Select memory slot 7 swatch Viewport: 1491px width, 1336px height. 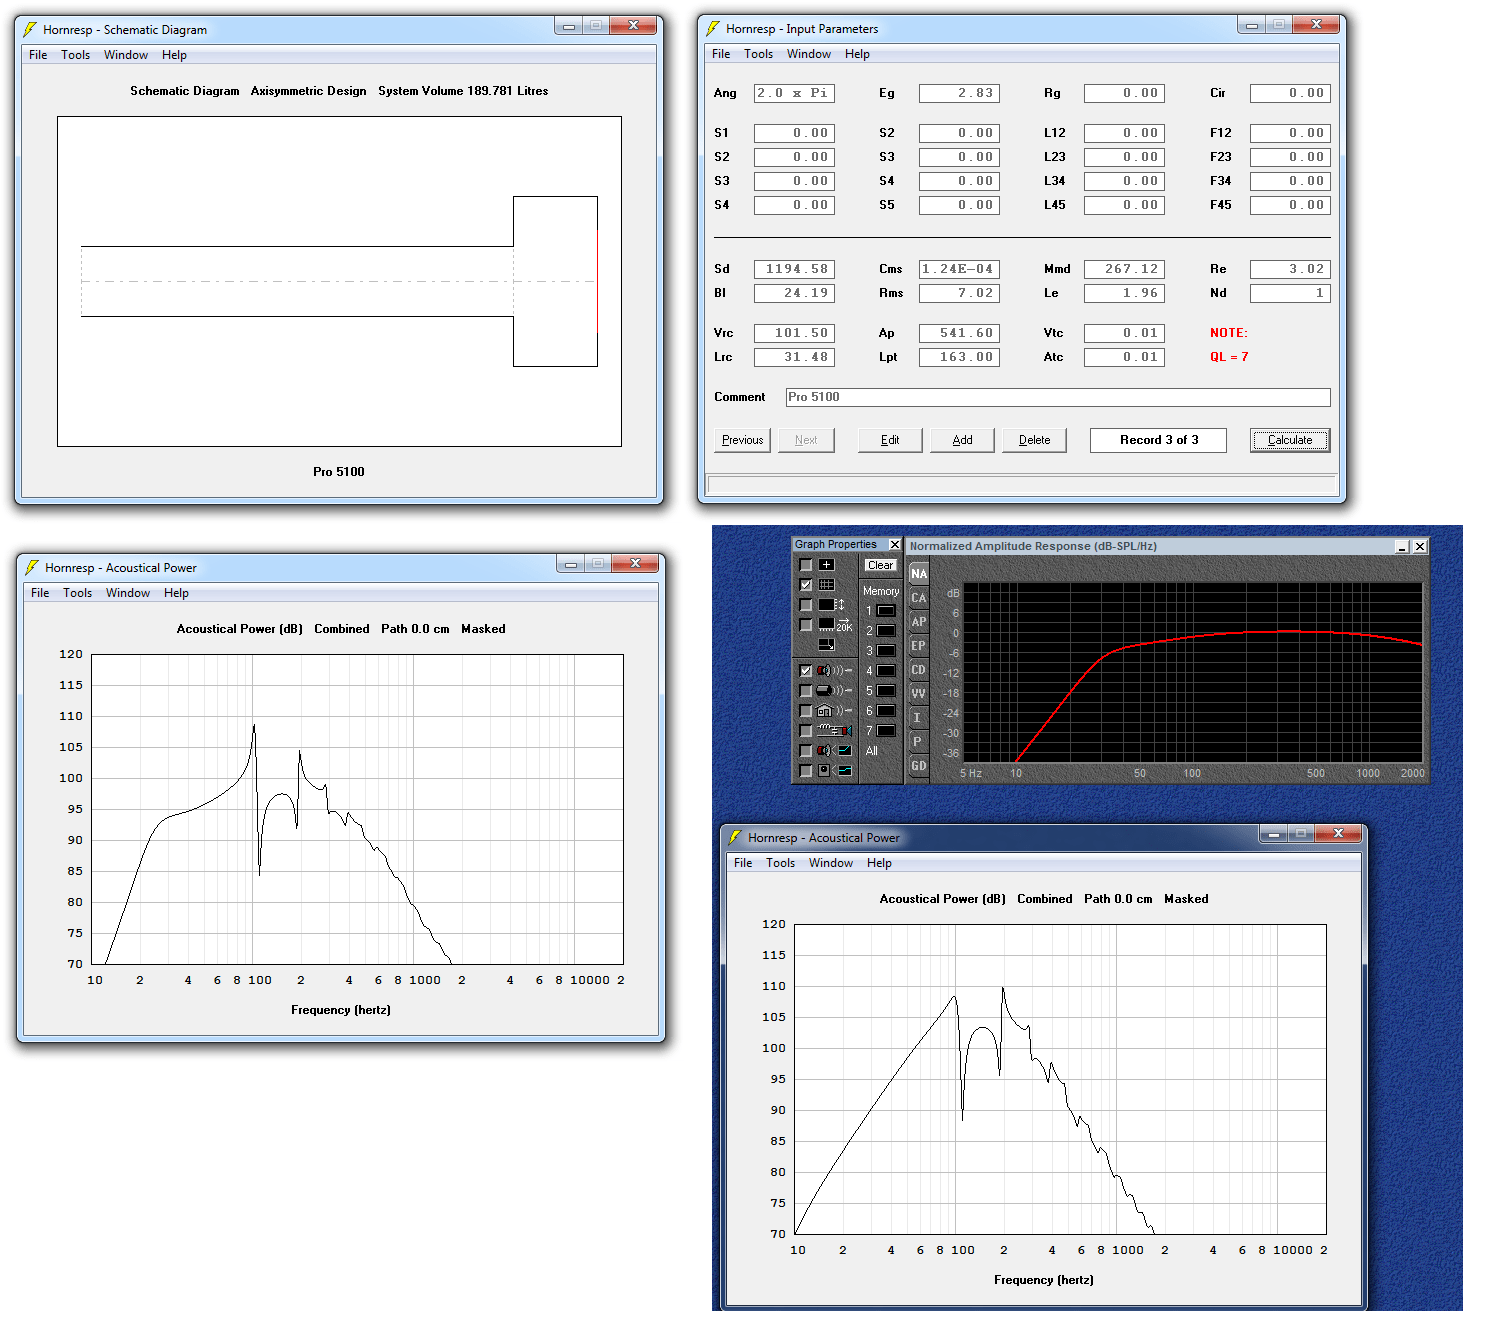point(886,730)
